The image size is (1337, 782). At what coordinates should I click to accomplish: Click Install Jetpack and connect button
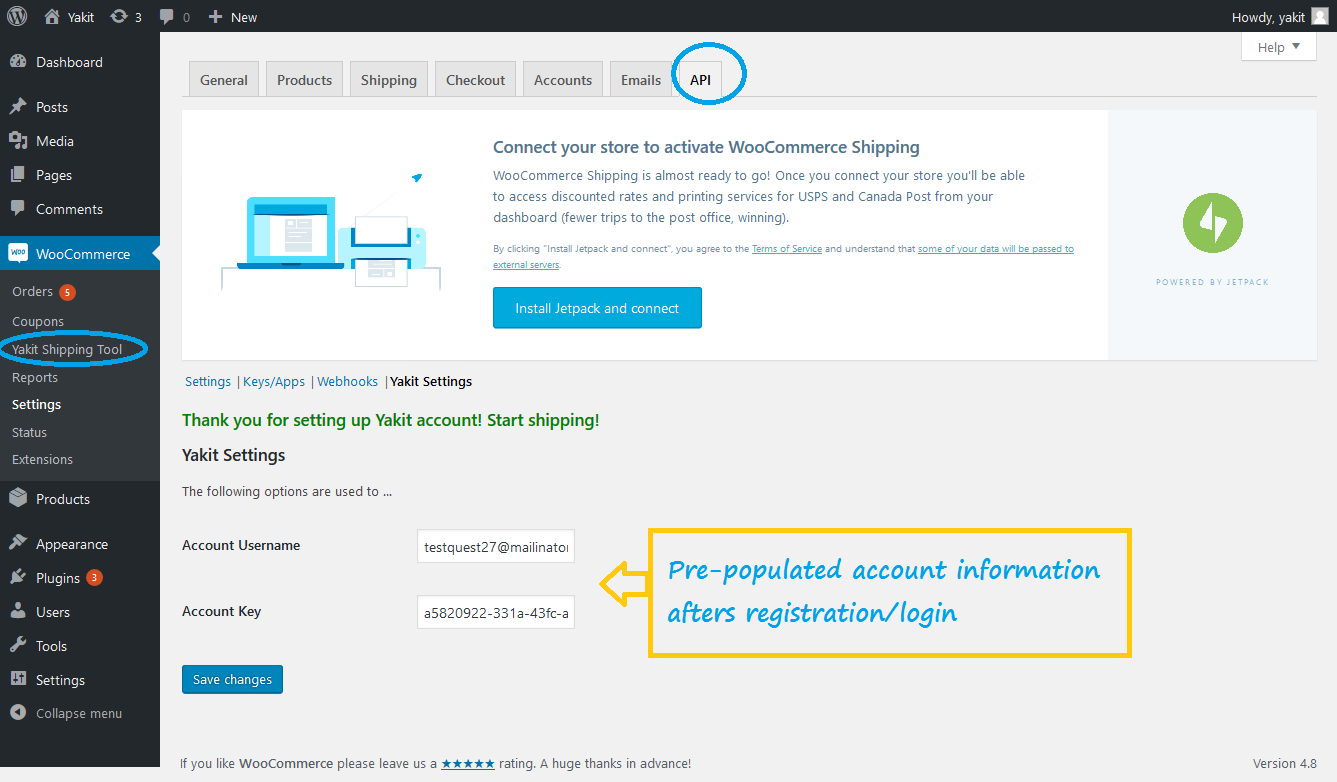(597, 308)
